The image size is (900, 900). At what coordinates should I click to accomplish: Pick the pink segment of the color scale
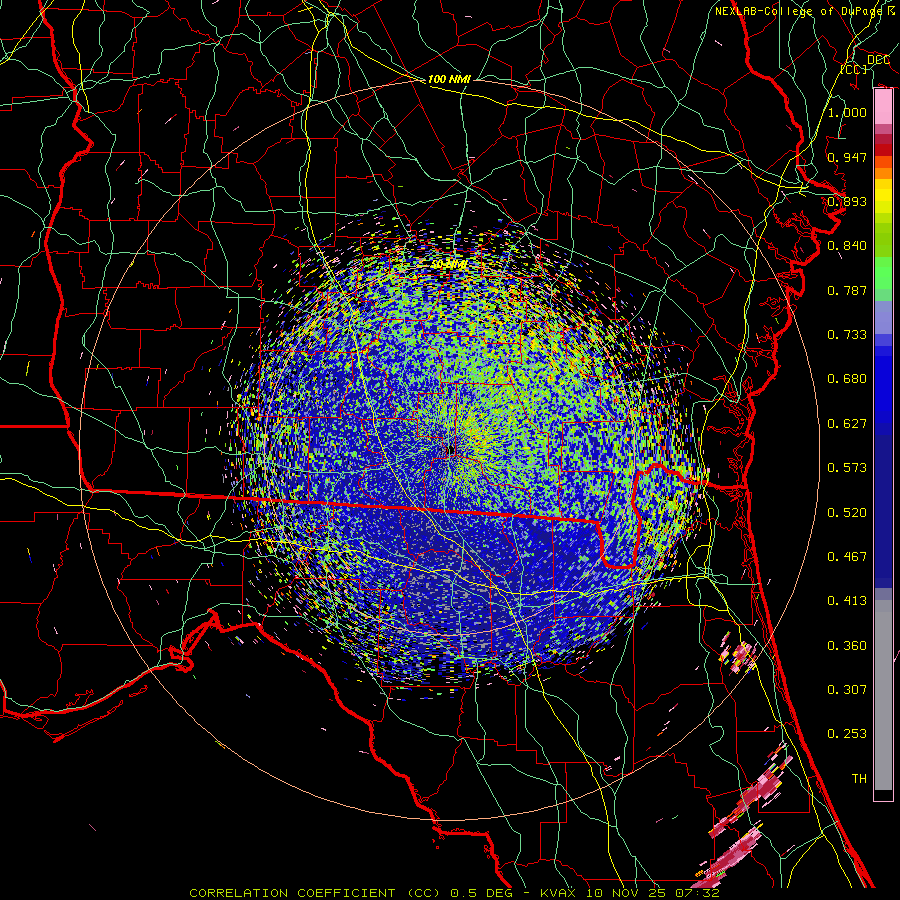(x=883, y=107)
